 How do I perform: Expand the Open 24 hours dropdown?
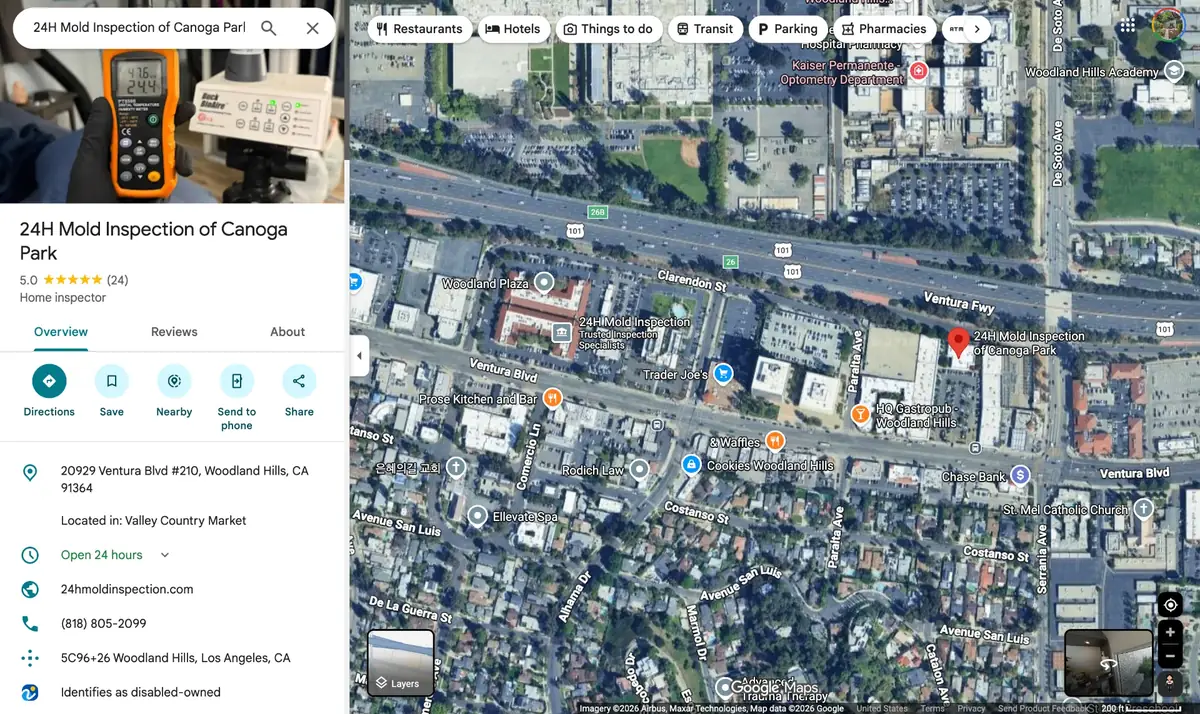click(165, 555)
